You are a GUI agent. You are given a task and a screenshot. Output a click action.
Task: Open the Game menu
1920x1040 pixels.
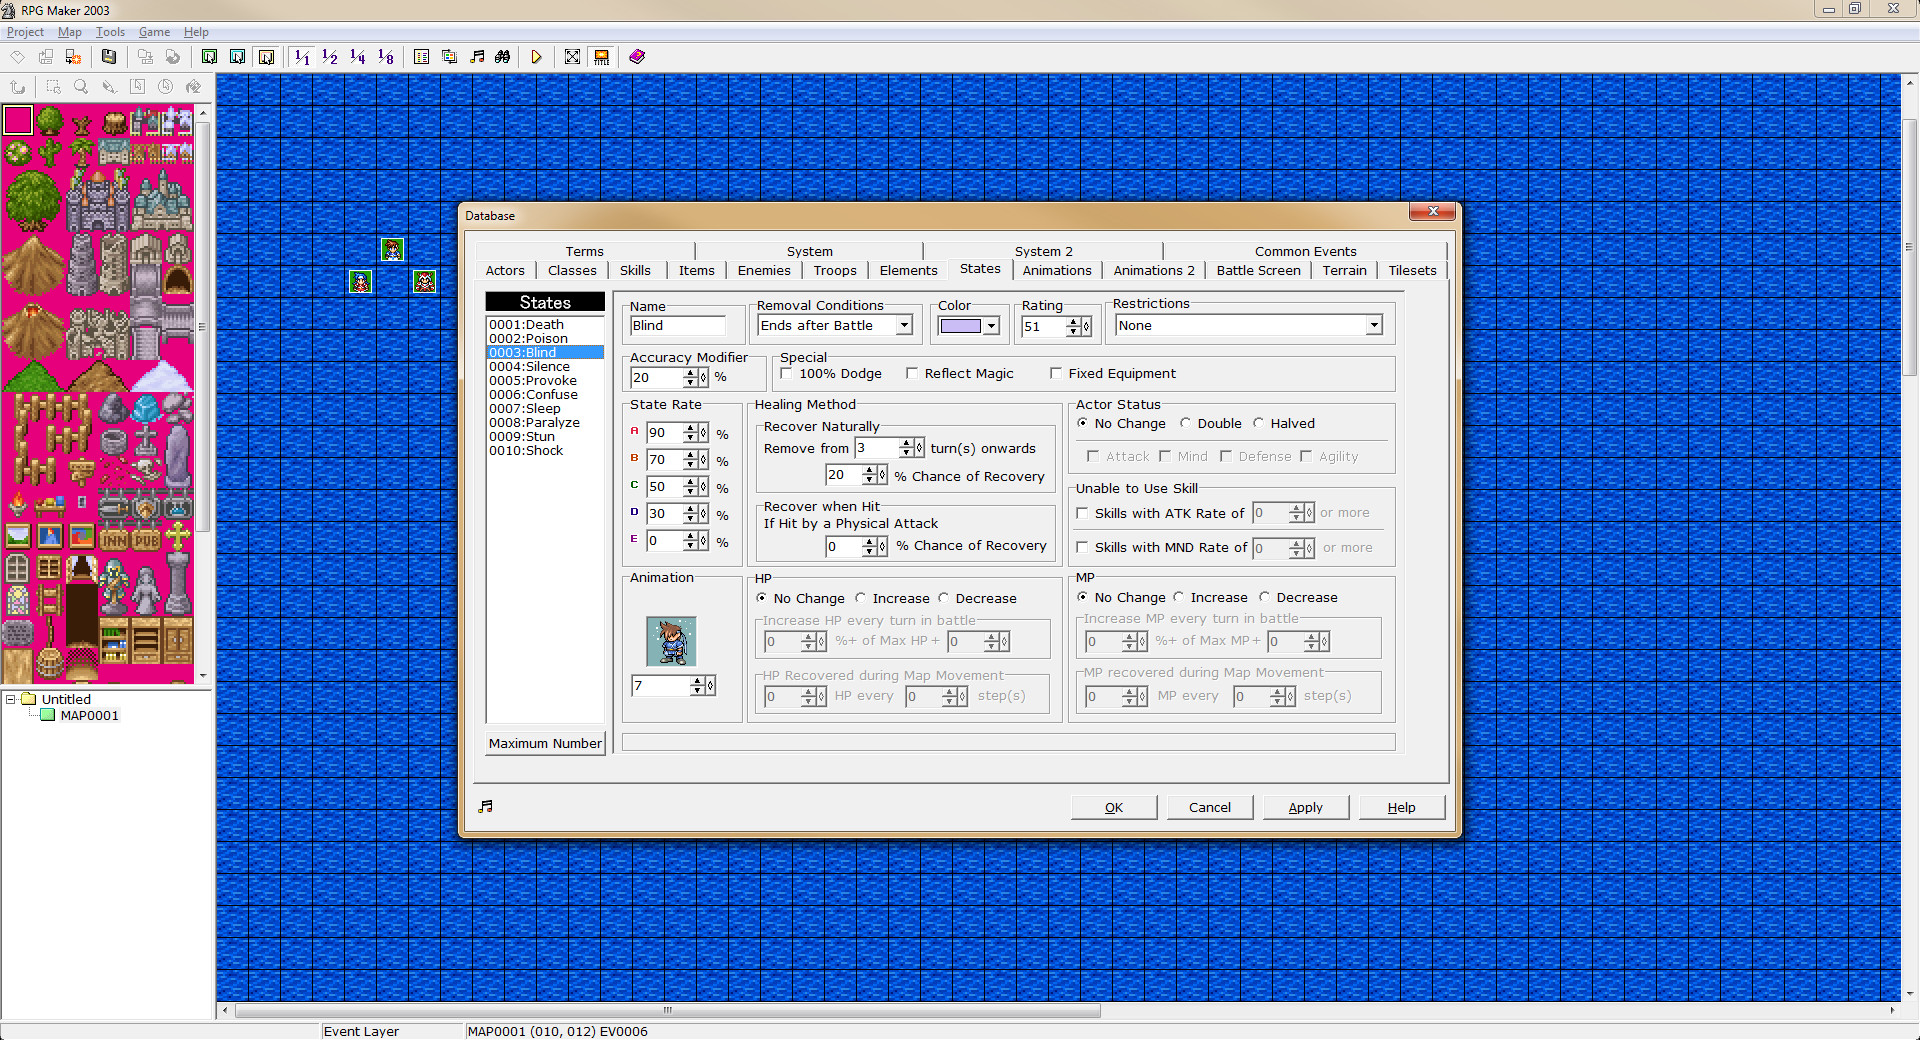click(x=153, y=31)
